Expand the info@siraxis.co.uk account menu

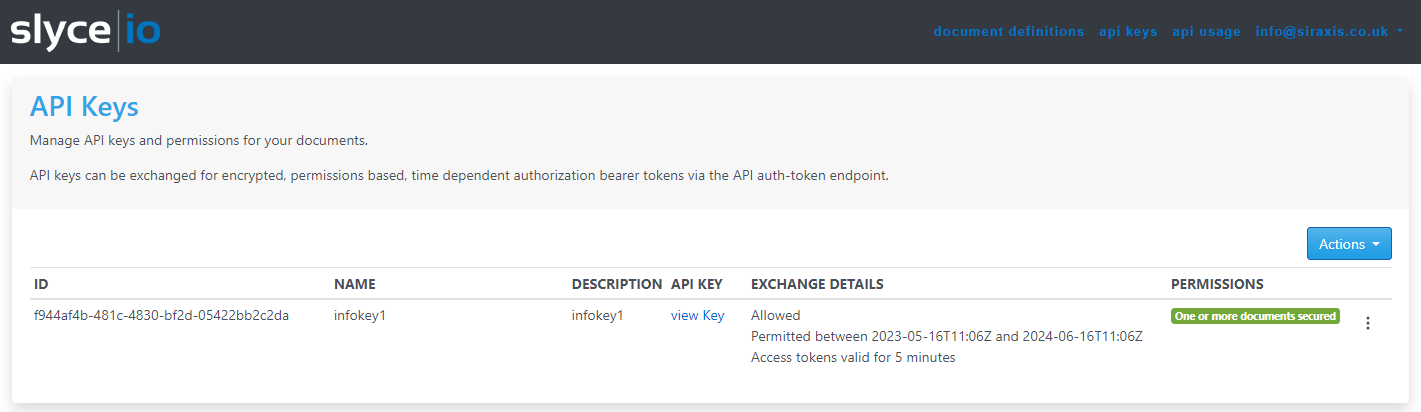pos(1328,32)
